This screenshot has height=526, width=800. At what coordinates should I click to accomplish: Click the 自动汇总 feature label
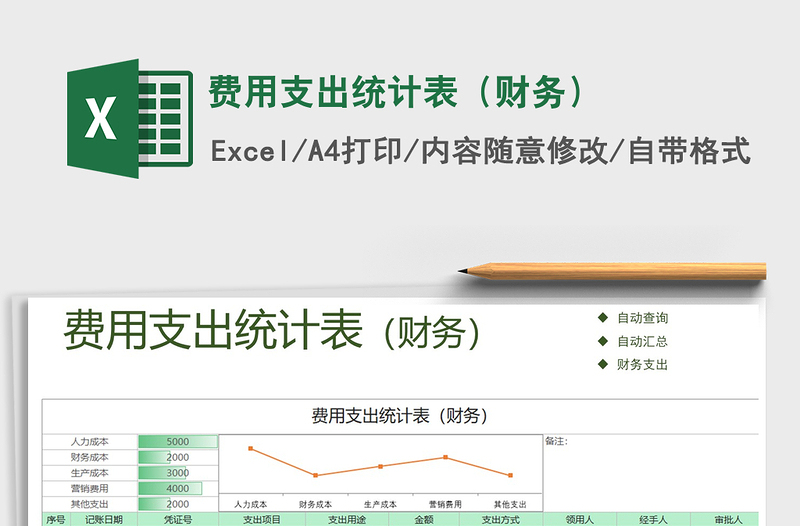coord(642,341)
